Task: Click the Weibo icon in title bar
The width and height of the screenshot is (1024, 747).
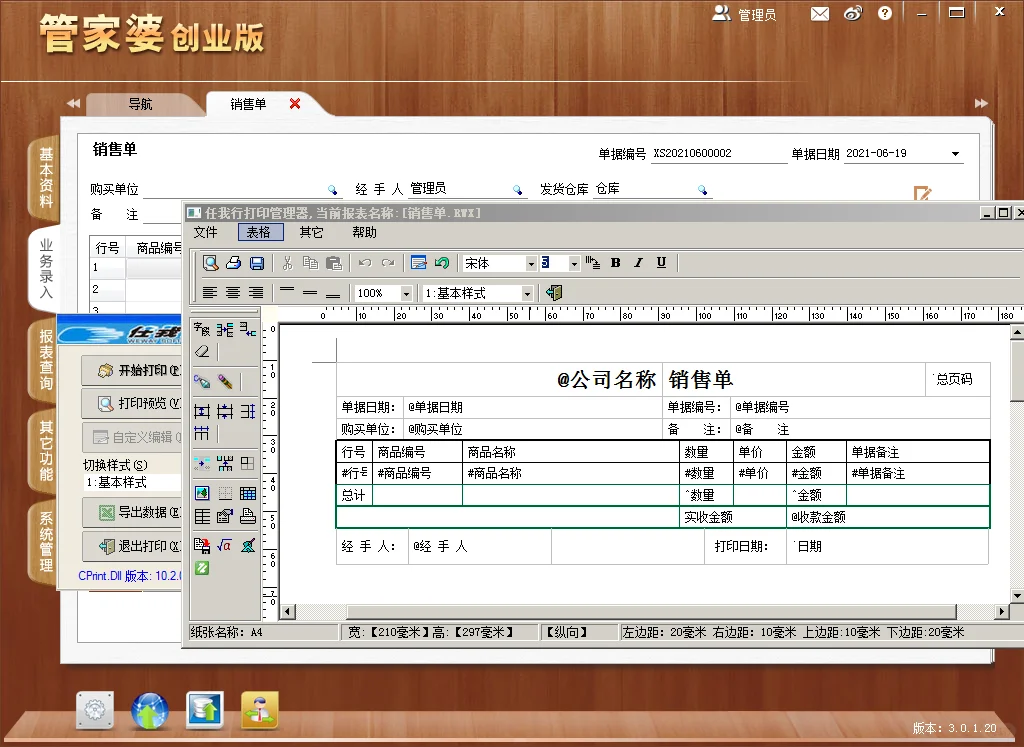Action: 853,13
